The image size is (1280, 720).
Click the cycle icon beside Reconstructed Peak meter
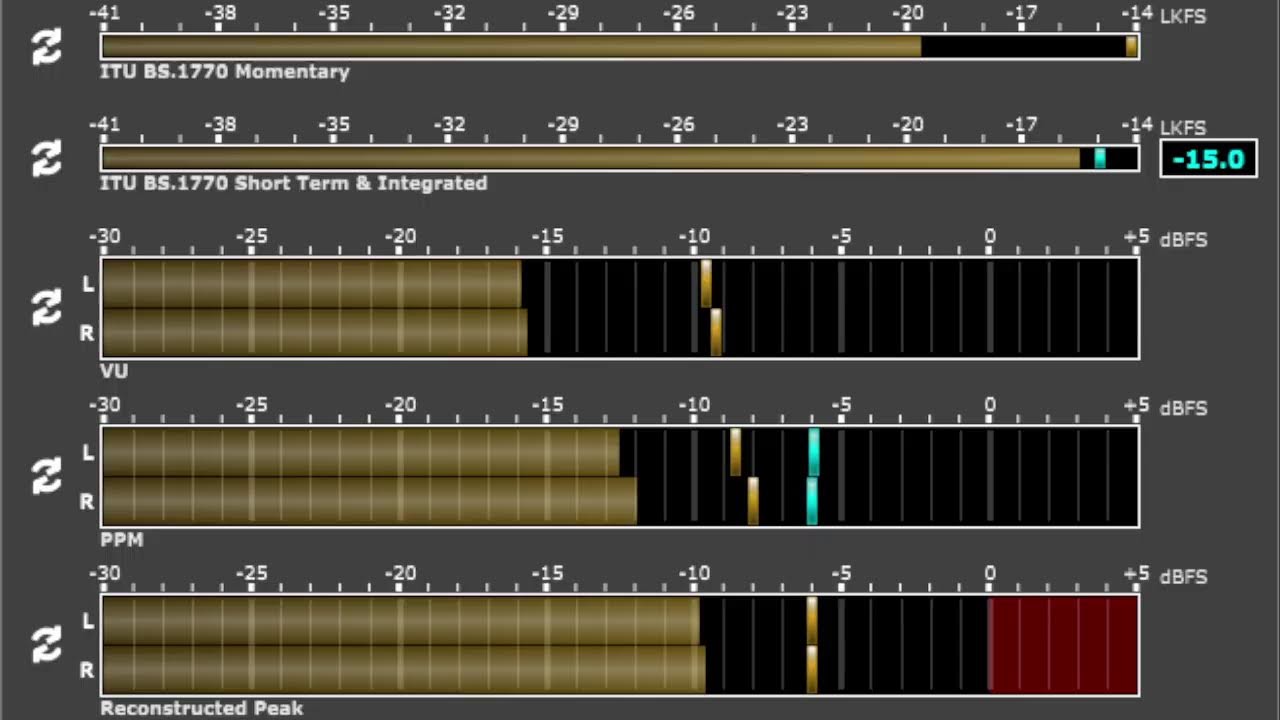(x=47, y=645)
